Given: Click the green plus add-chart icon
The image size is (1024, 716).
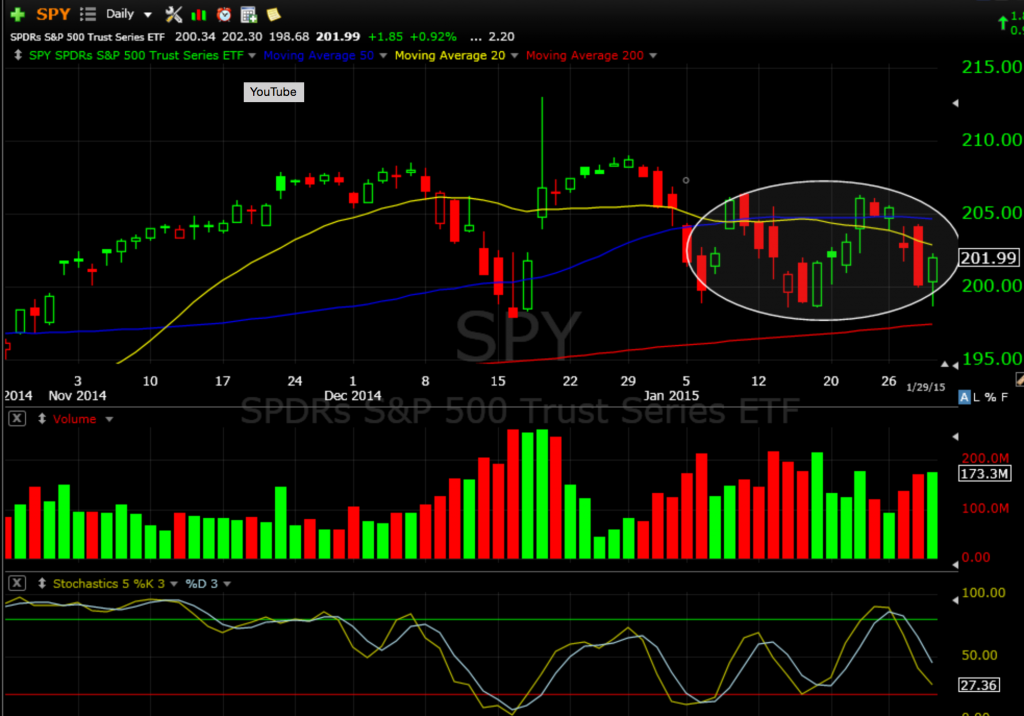Looking at the screenshot, I should 18,14.
